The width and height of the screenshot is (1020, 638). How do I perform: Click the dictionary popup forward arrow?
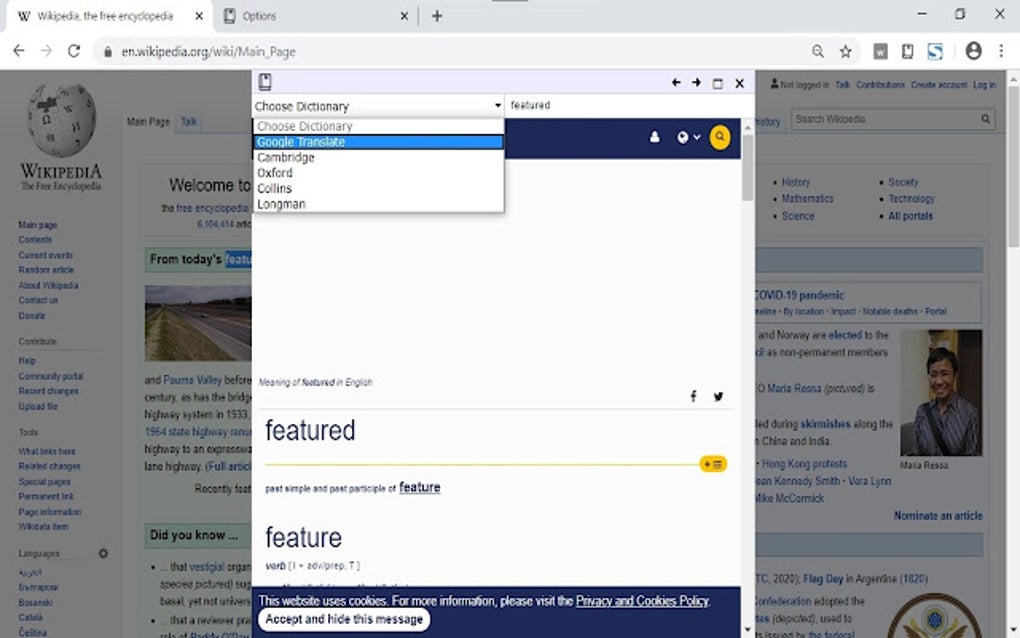696,83
